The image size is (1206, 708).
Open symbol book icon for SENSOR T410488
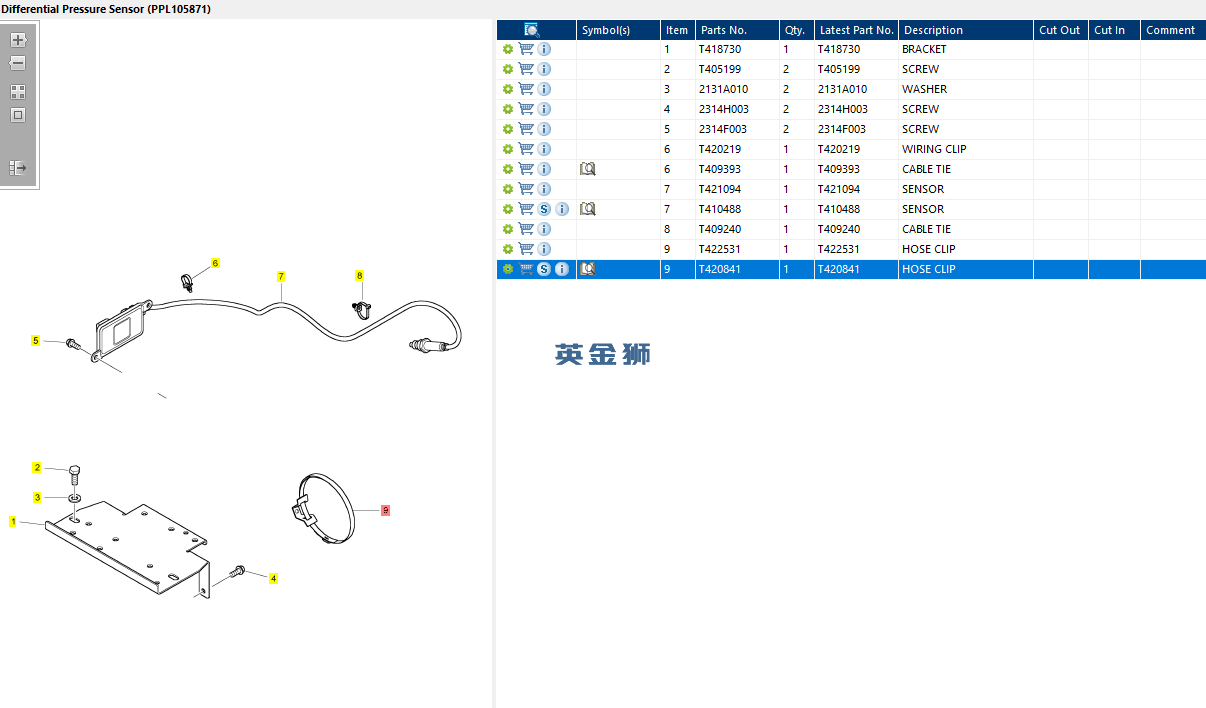588,209
